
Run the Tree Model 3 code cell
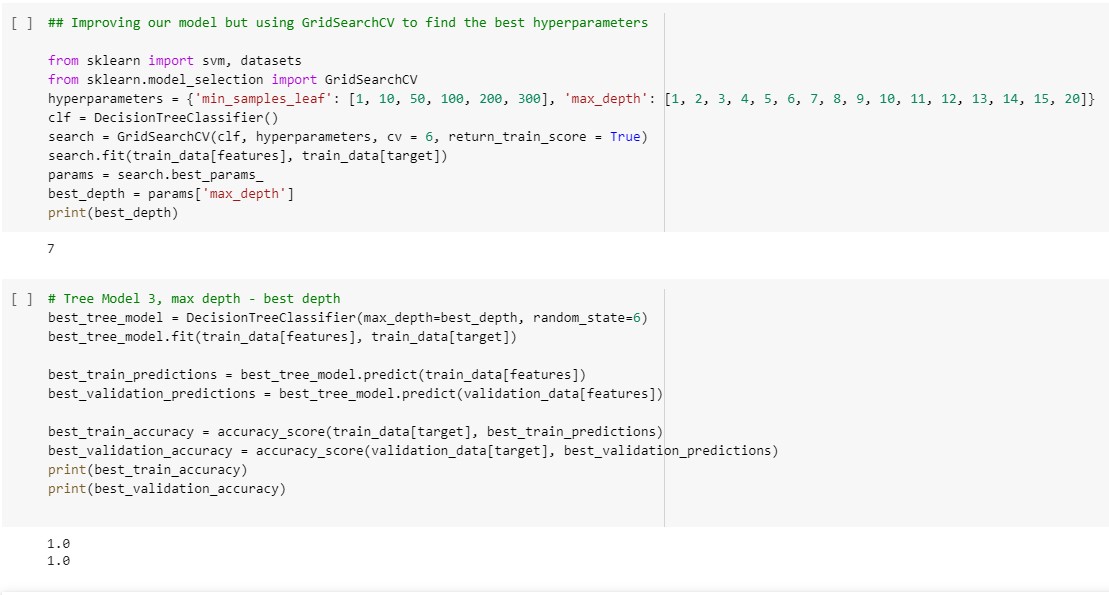(23, 298)
